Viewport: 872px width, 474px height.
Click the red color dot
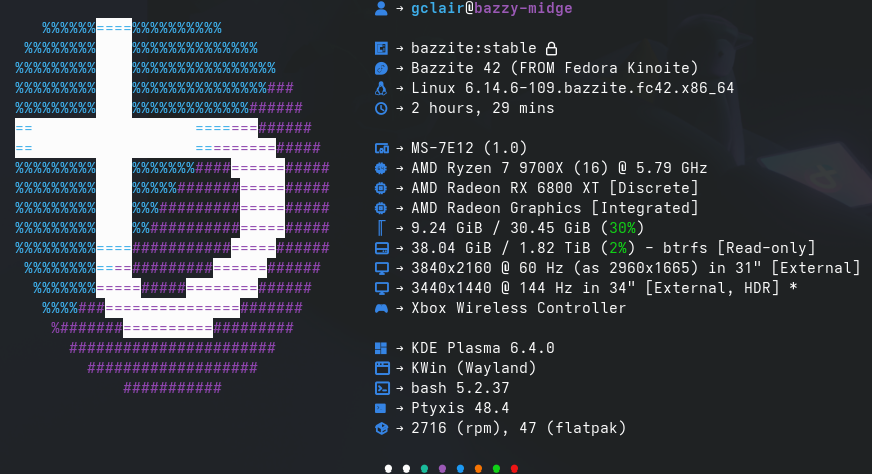[514, 469]
